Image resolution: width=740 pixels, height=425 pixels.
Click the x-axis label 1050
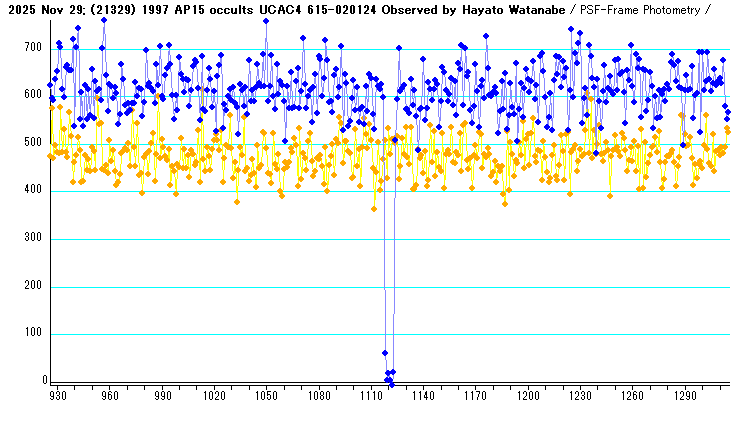point(266,396)
